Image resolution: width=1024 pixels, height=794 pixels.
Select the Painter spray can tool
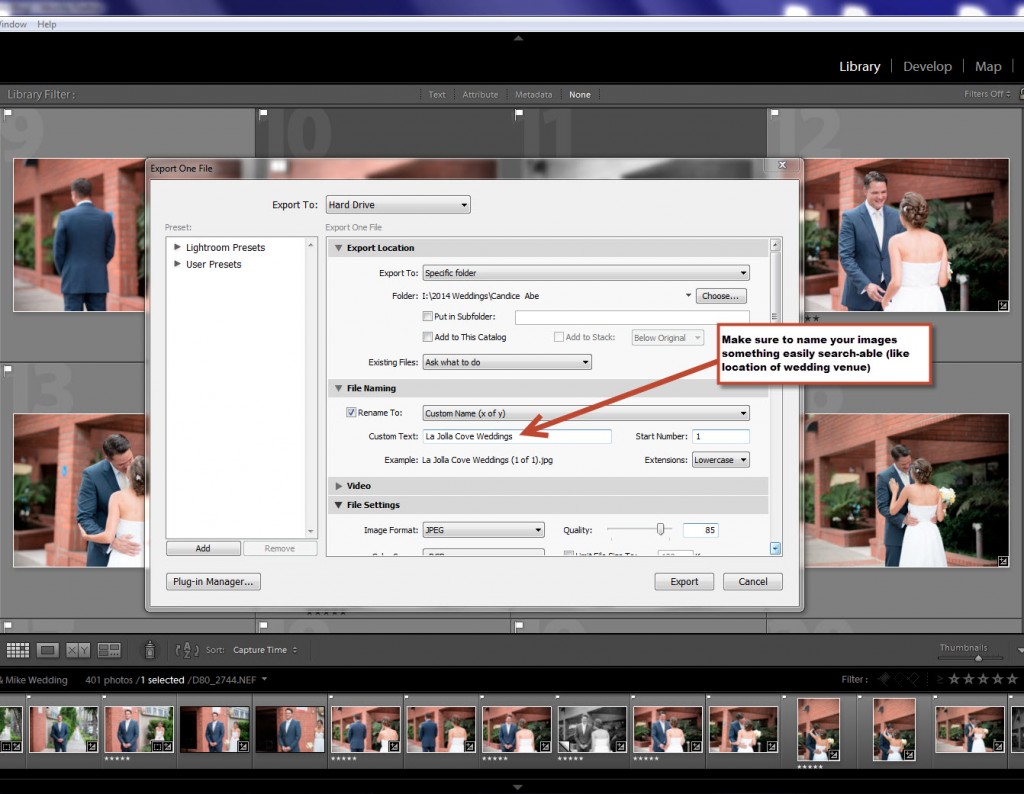[x=149, y=650]
